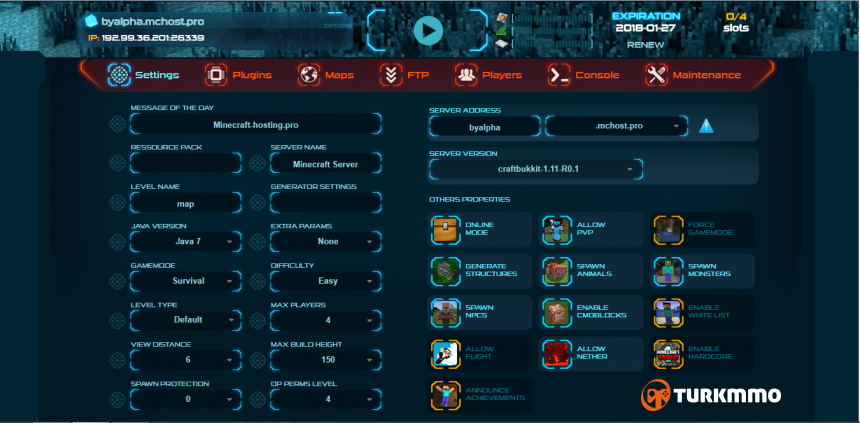Toggle Generate Structures property
Screen dimensions: 860x423
coord(480,270)
